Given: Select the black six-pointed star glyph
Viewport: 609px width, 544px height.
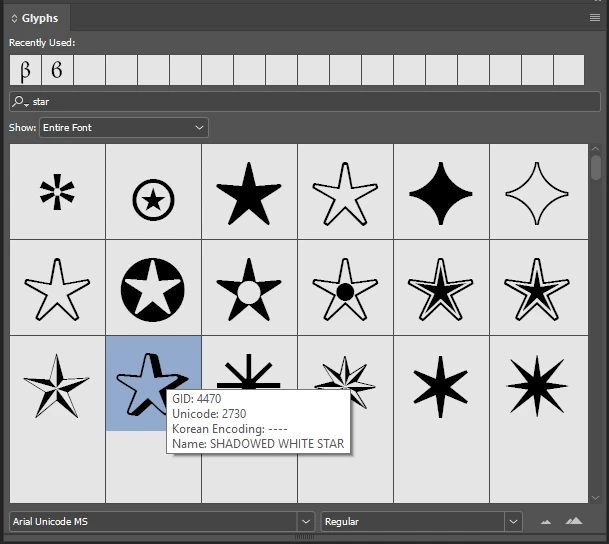Looking at the screenshot, I should coord(441,384).
